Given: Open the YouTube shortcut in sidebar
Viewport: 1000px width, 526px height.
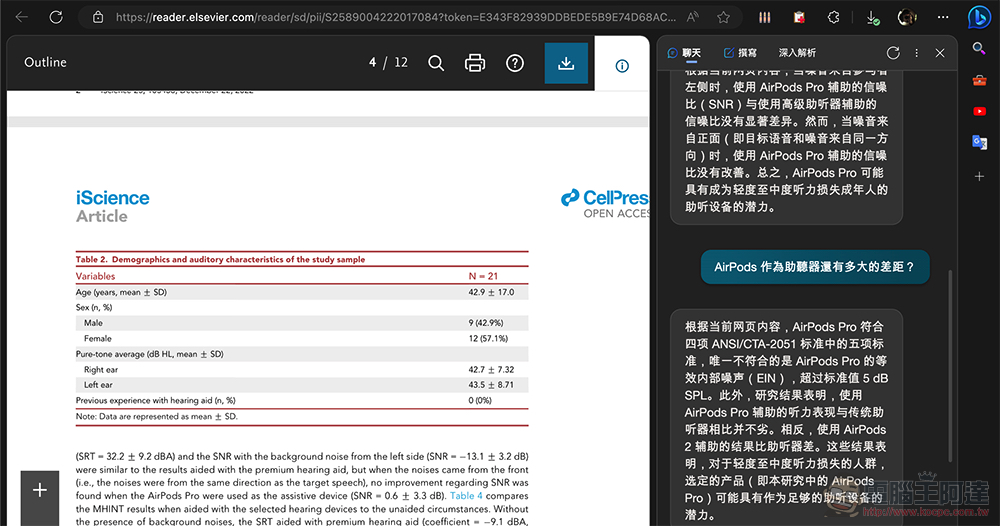Looking at the screenshot, I should (979, 111).
